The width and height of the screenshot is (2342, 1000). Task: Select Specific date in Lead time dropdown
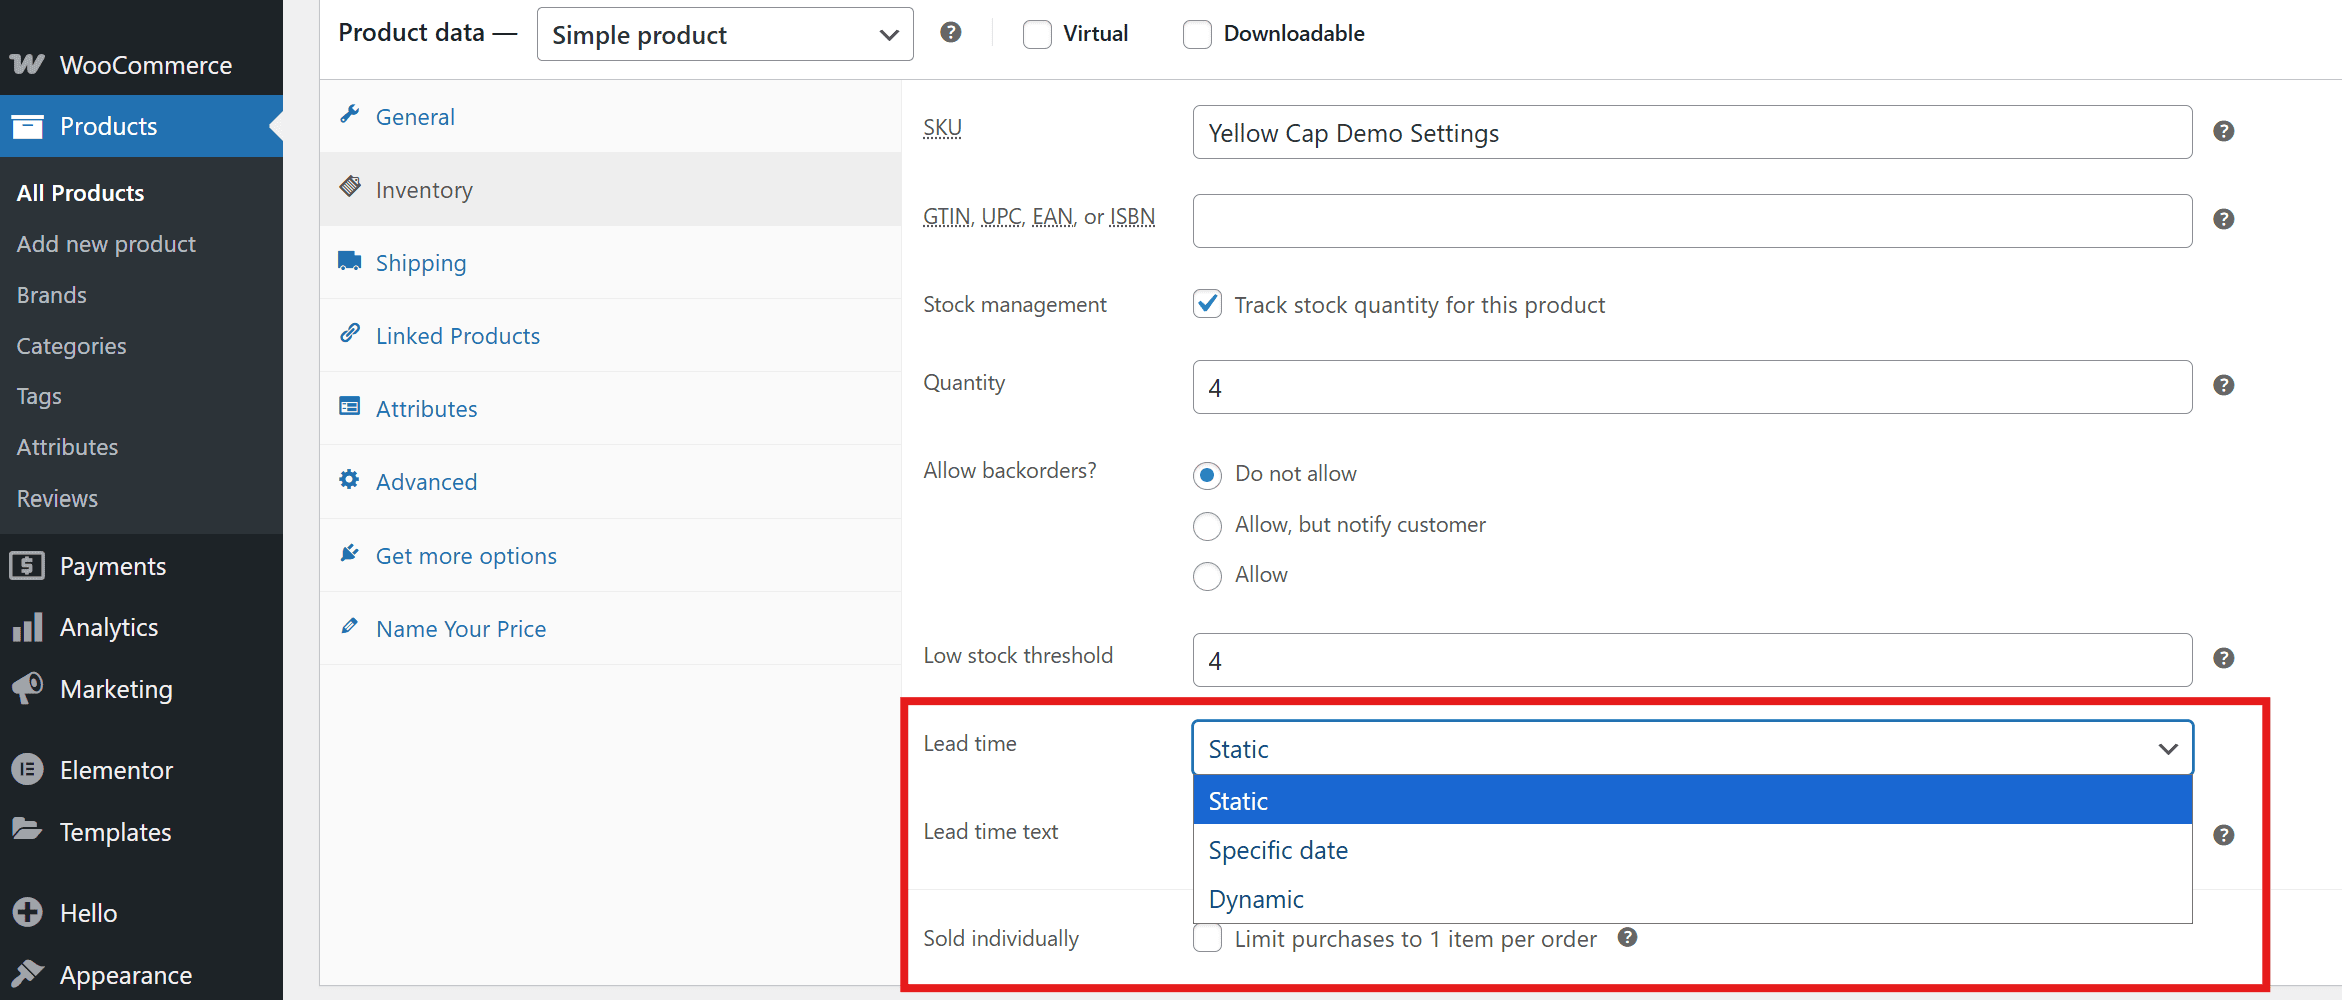1278,849
